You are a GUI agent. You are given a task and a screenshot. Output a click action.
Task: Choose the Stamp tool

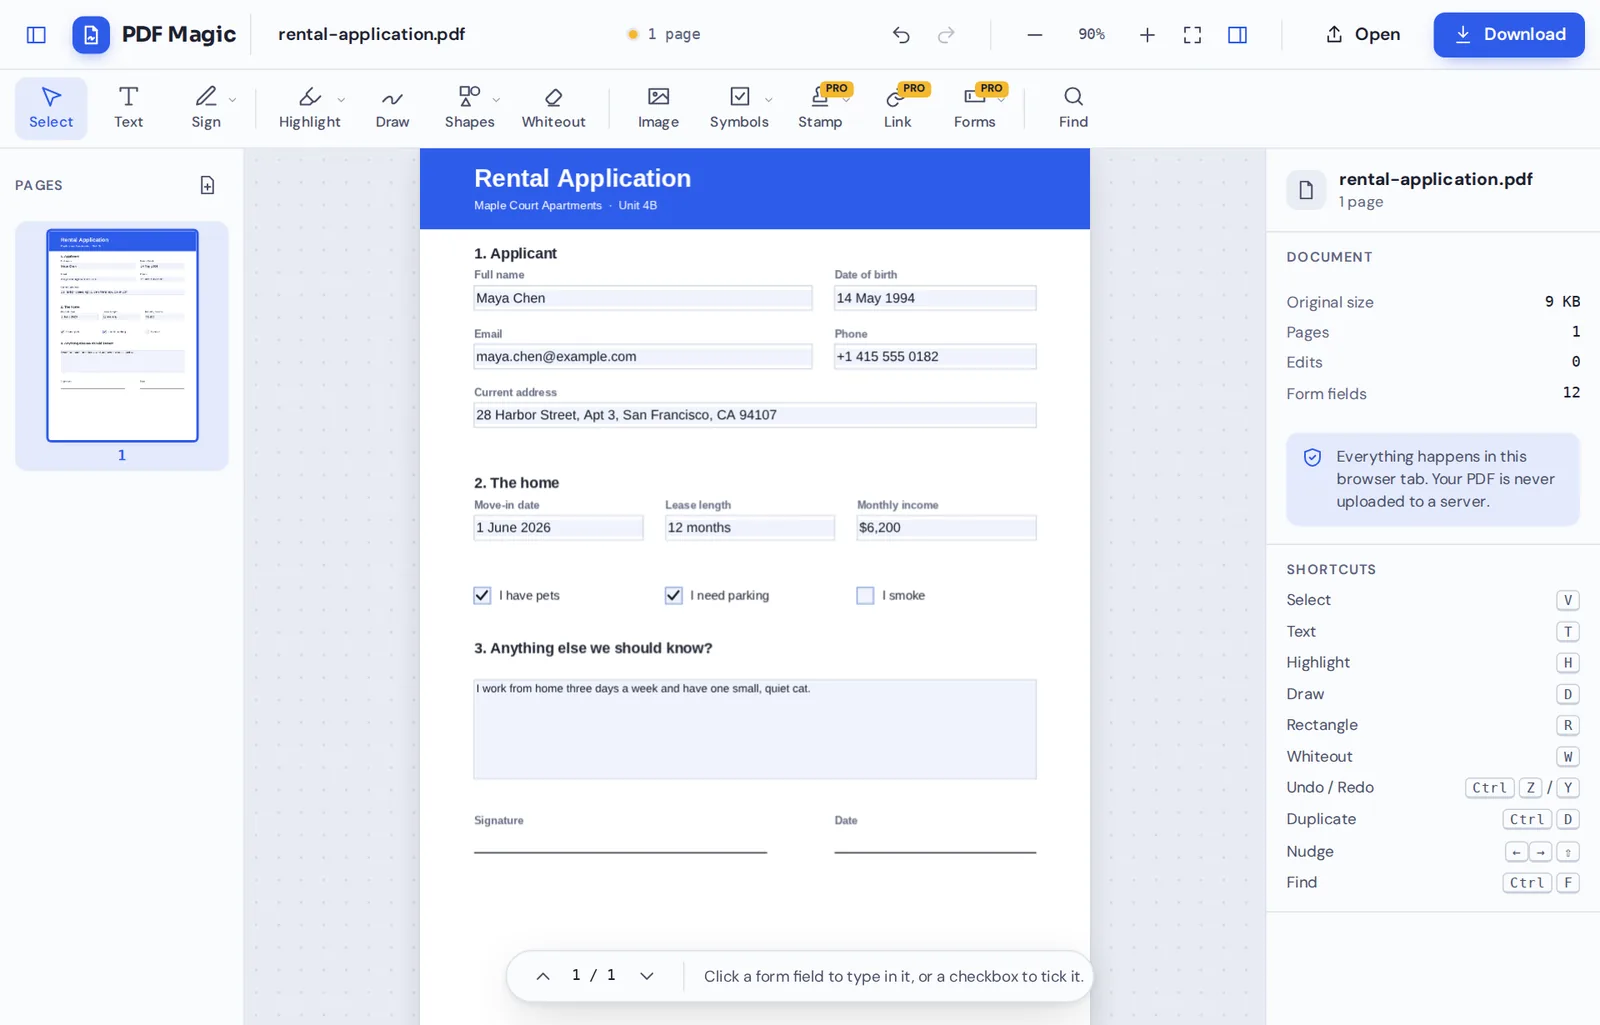820,108
